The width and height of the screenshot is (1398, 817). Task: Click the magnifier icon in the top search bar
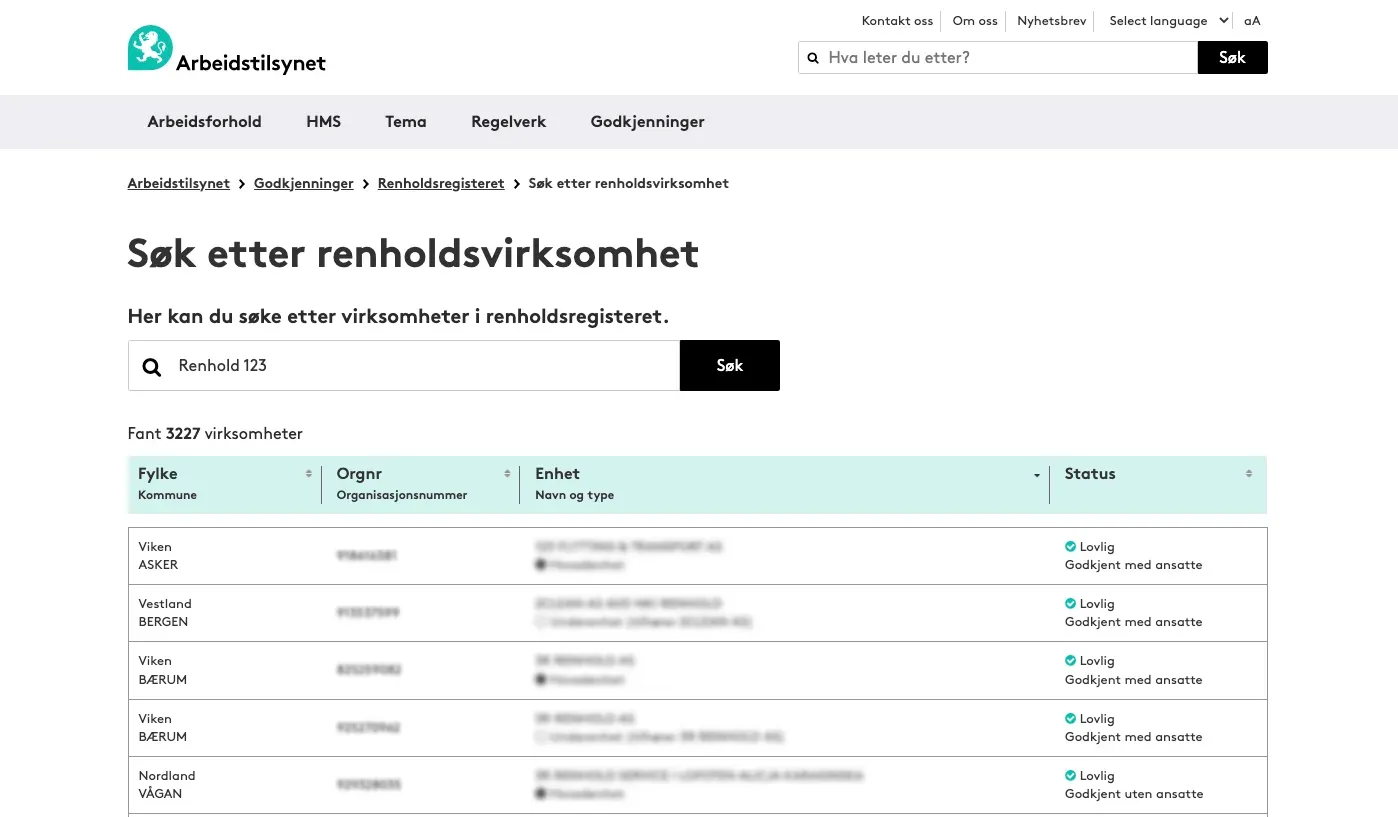[813, 58]
